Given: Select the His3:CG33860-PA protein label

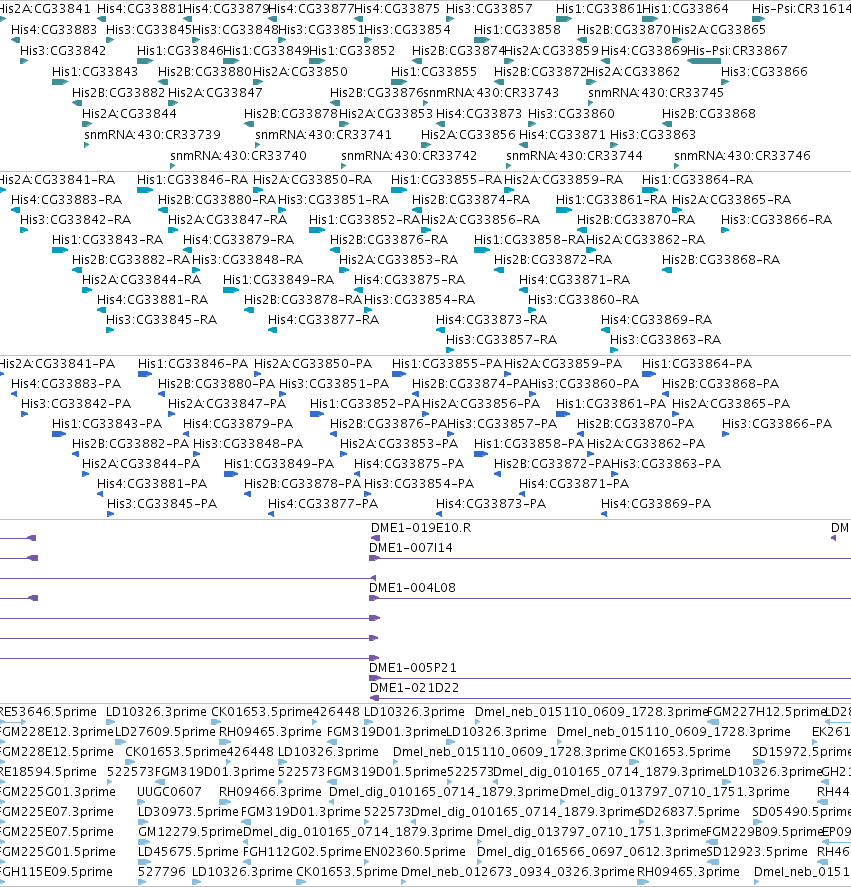Looking at the screenshot, I should [584, 384].
